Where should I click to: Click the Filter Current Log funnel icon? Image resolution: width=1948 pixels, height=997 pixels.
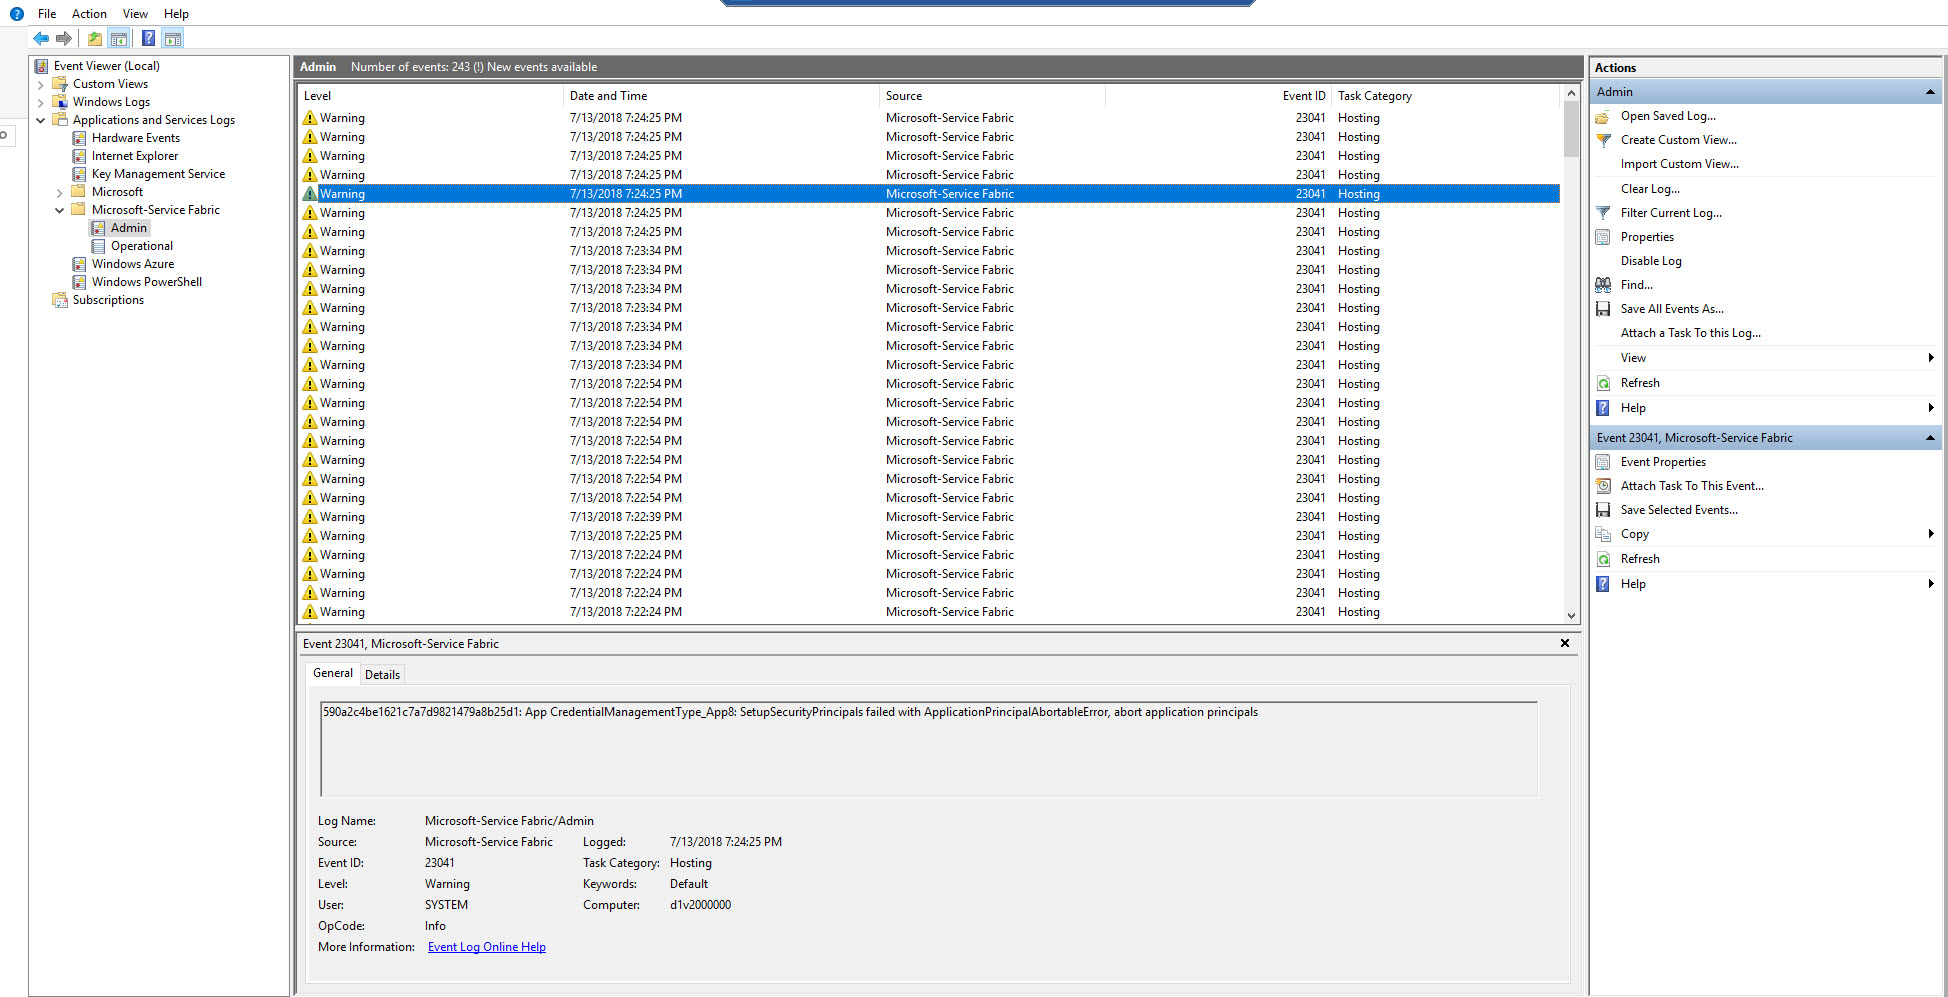pos(1603,212)
